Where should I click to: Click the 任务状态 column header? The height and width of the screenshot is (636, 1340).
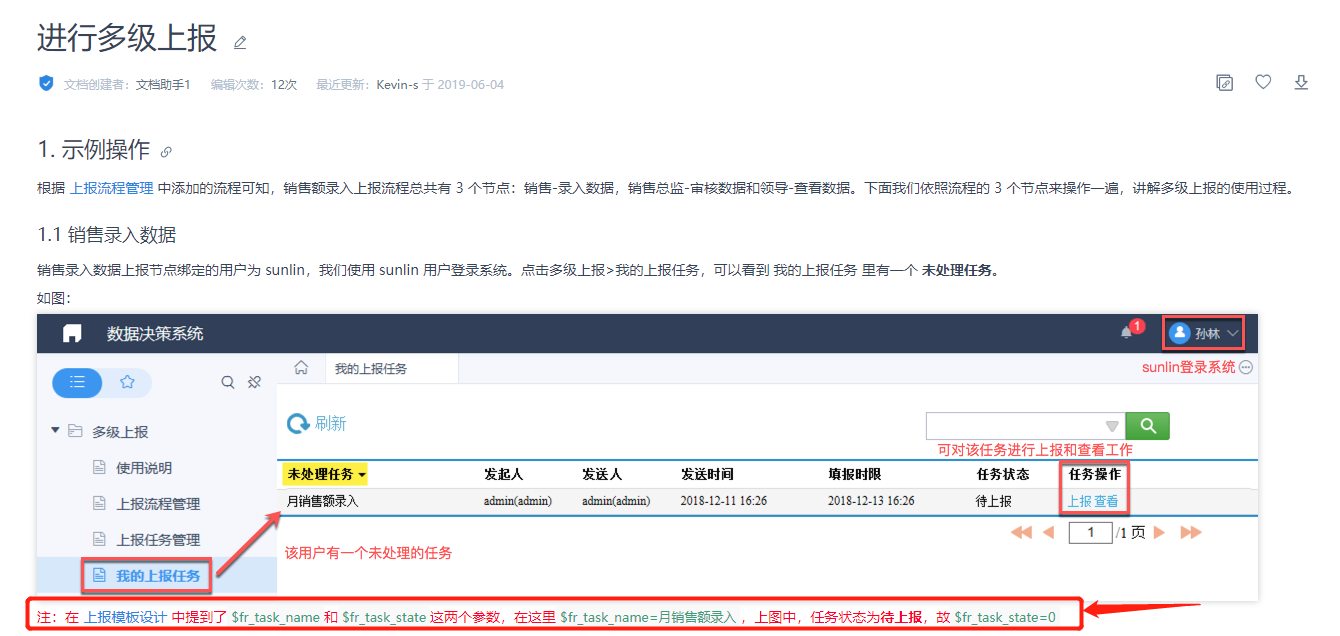(x=1003, y=474)
